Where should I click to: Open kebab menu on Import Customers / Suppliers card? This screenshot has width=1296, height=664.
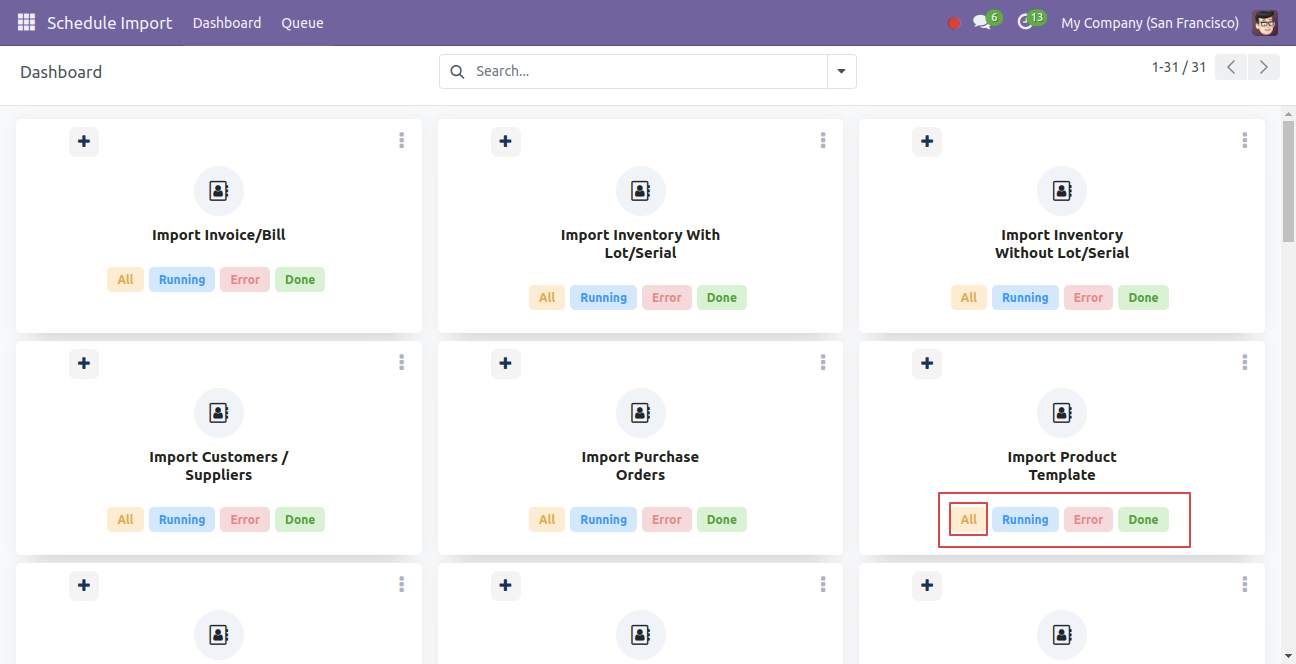401,363
